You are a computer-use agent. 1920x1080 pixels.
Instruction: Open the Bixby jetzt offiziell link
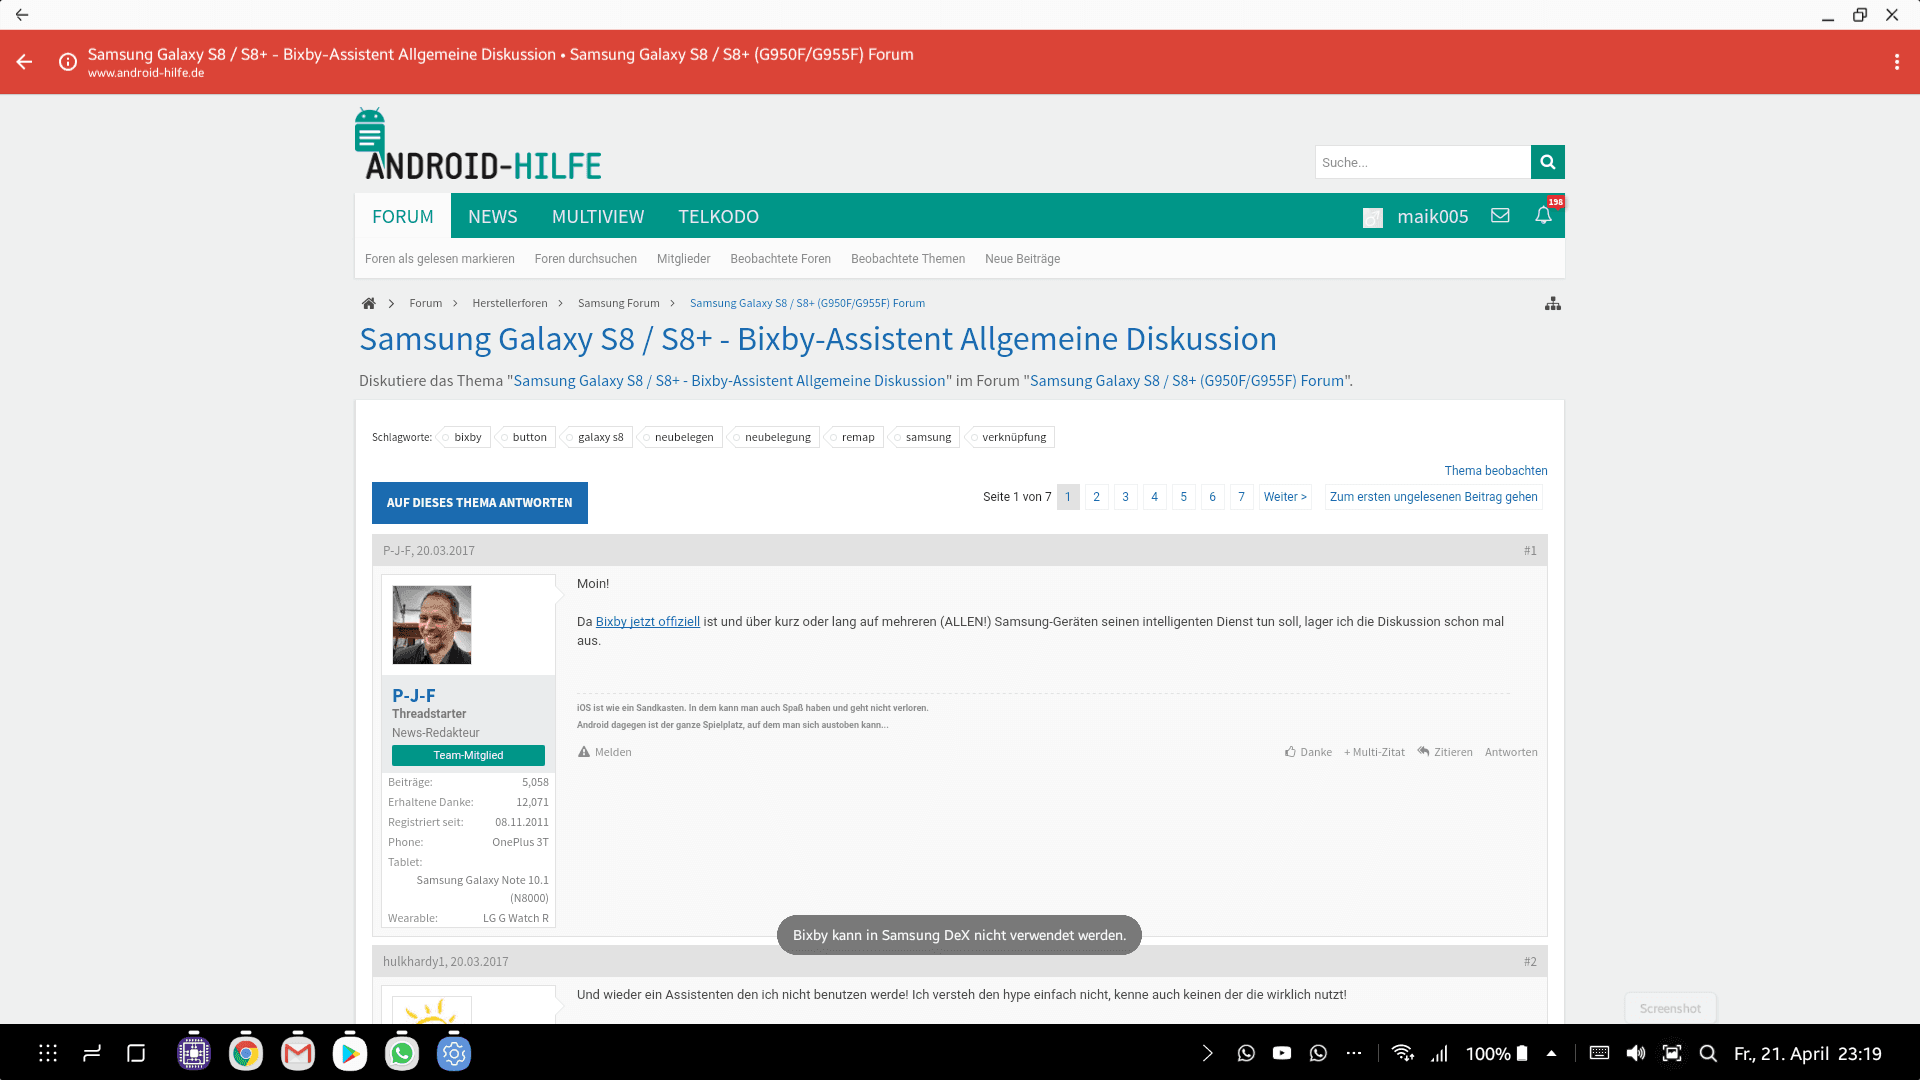(x=648, y=622)
